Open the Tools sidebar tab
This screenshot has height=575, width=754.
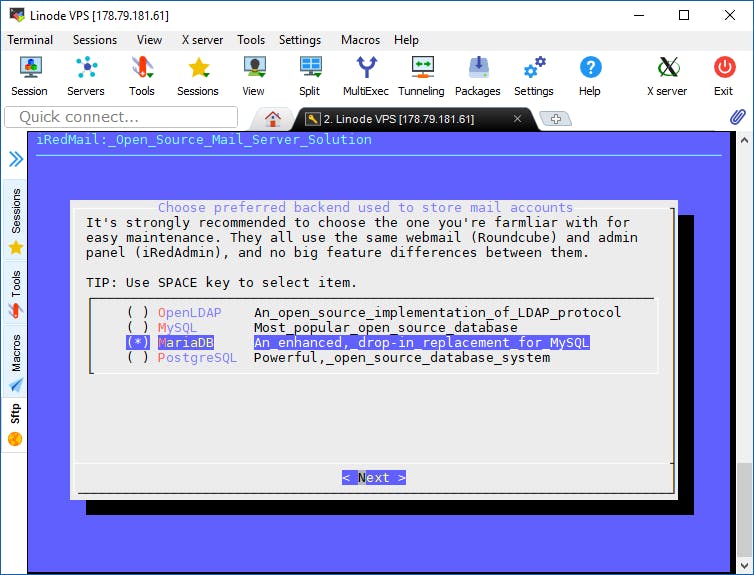[16, 293]
